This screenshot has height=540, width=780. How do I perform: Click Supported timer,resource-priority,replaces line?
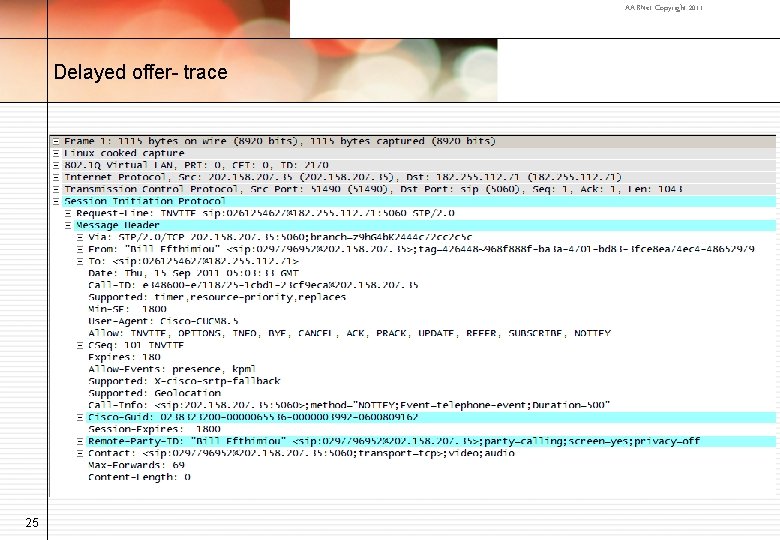pos(217,297)
